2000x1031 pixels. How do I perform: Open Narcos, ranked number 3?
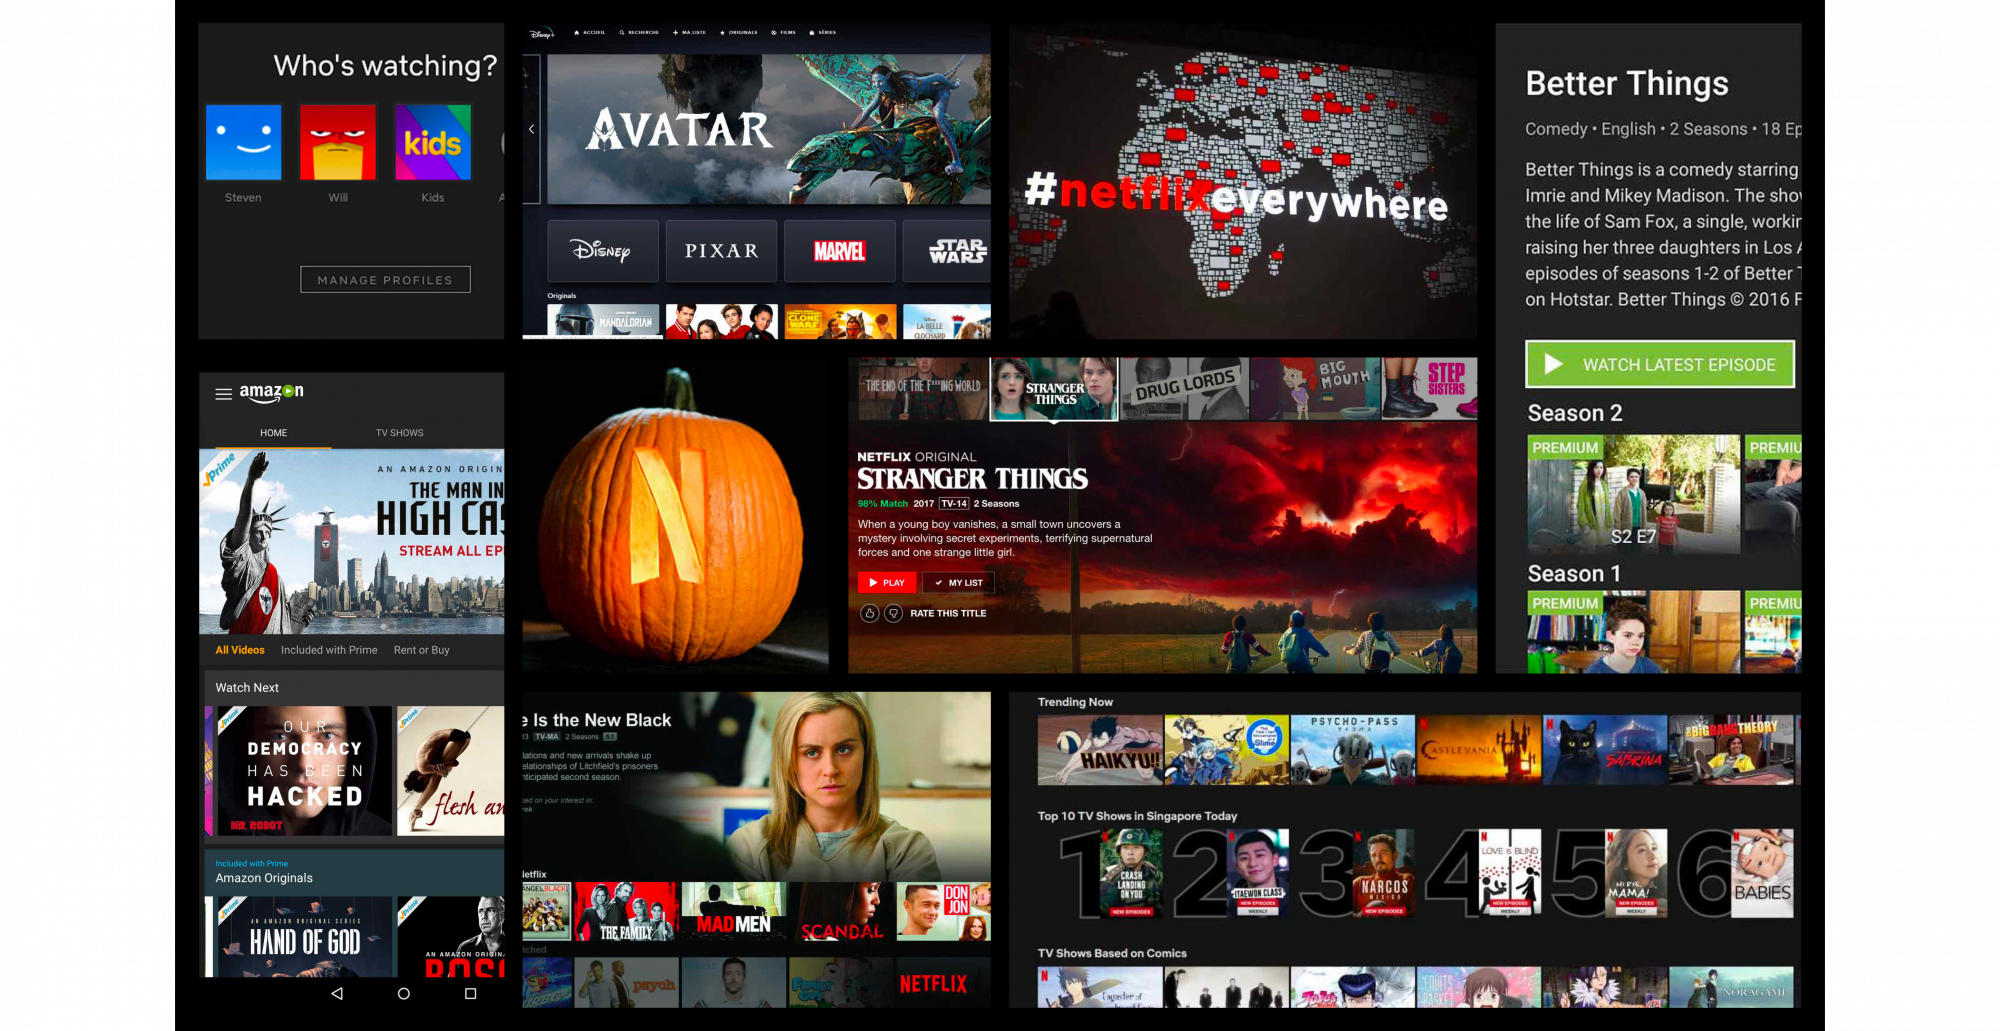click(x=1384, y=873)
